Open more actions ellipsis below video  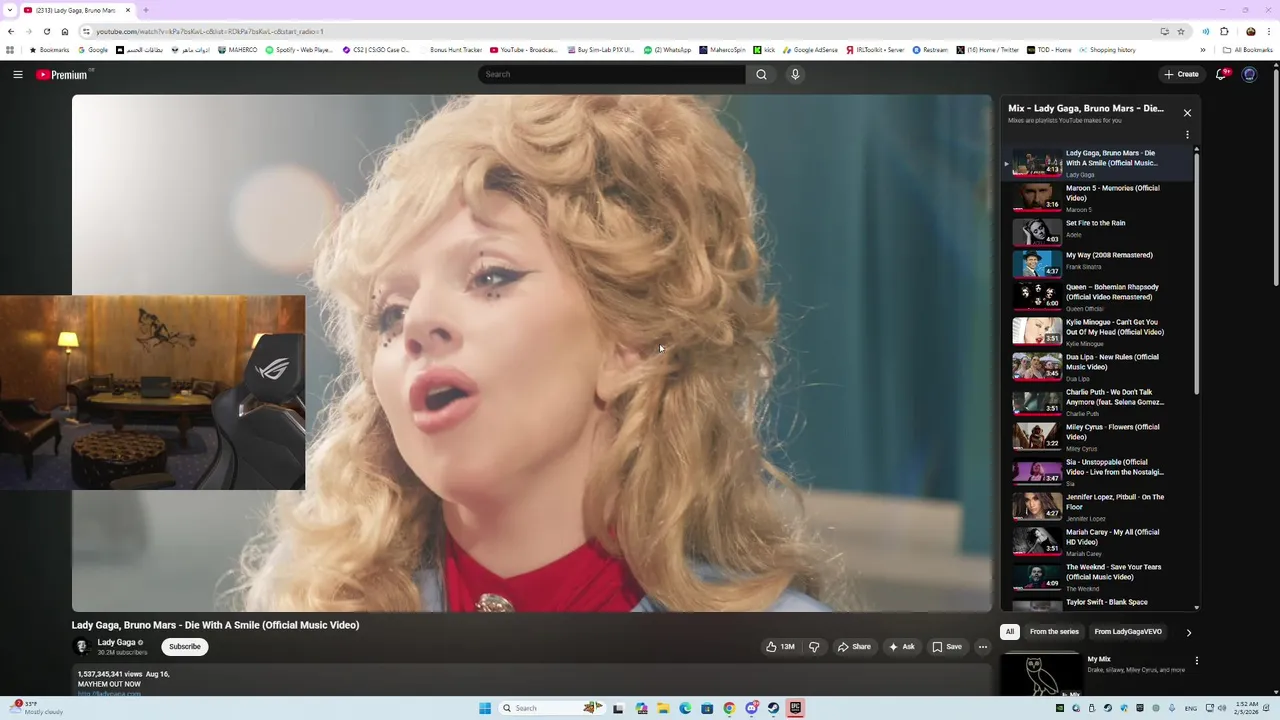(983, 647)
